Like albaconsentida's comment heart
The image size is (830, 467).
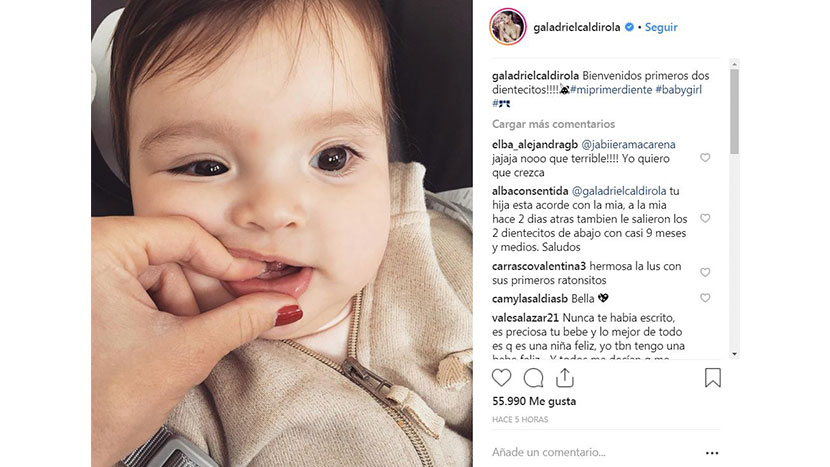click(x=705, y=218)
